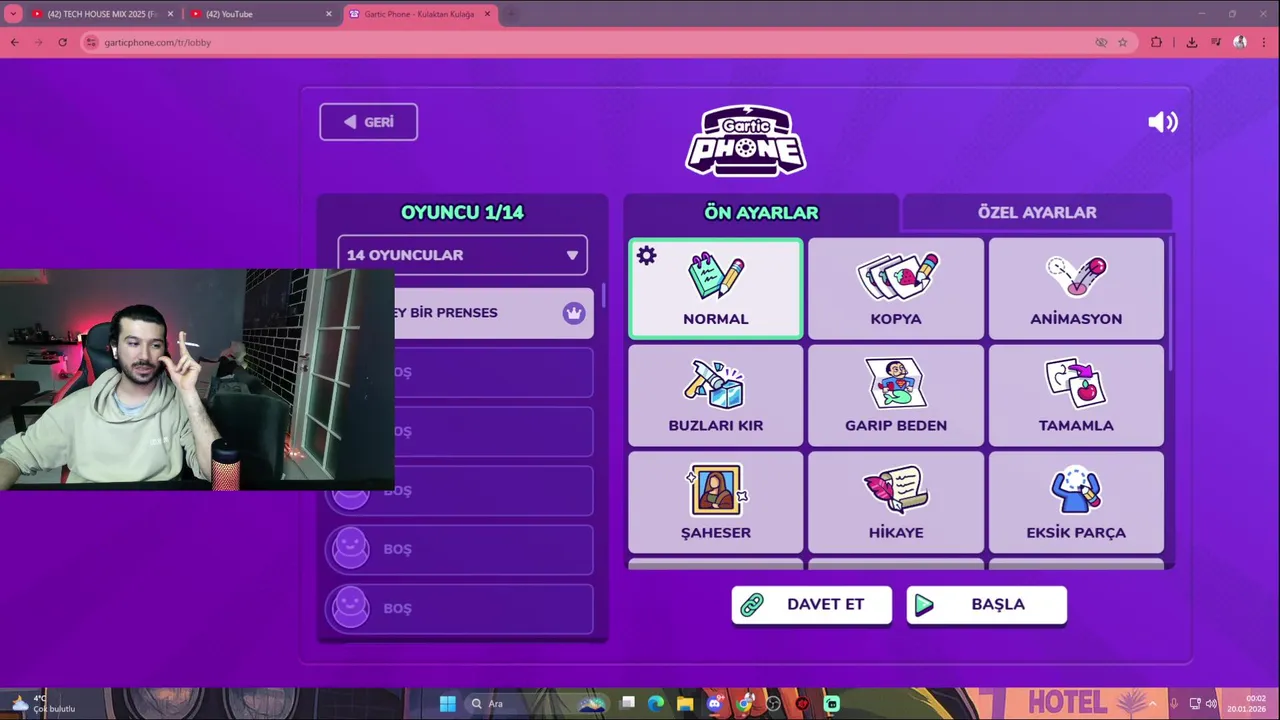Click the Davet Et invite button
The height and width of the screenshot is (720, 1280).
click(811, 604)
